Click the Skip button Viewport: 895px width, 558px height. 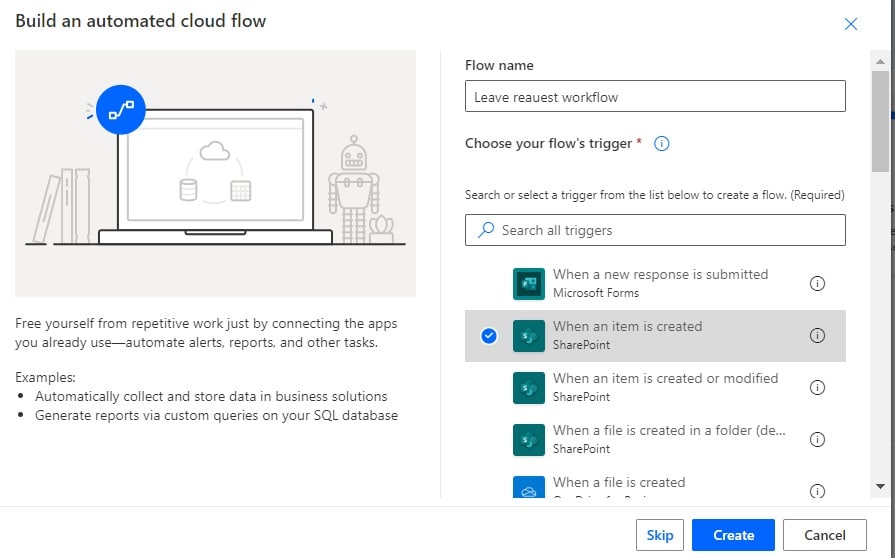[660, 535]
